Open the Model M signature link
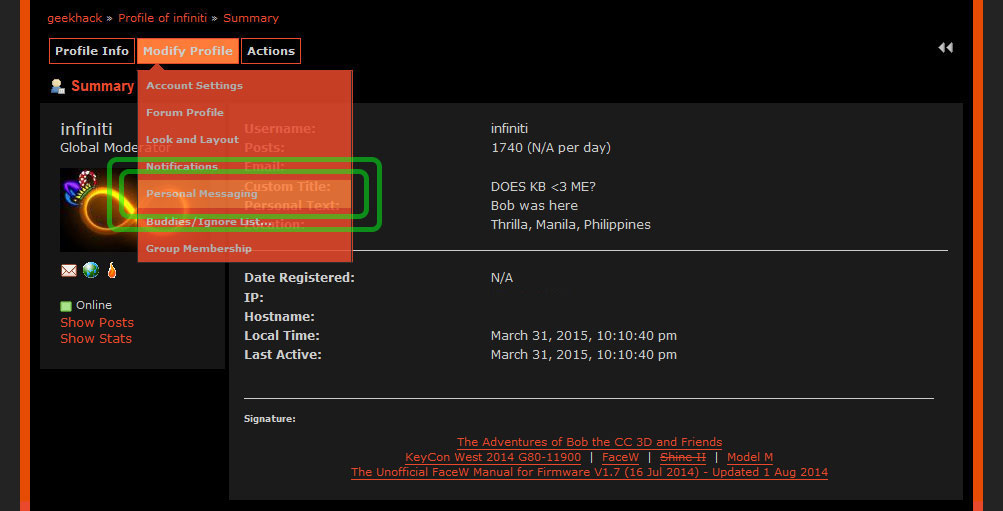Image resolution: width=1003 pixels, height=511 pixels. (x=750, y=457)
